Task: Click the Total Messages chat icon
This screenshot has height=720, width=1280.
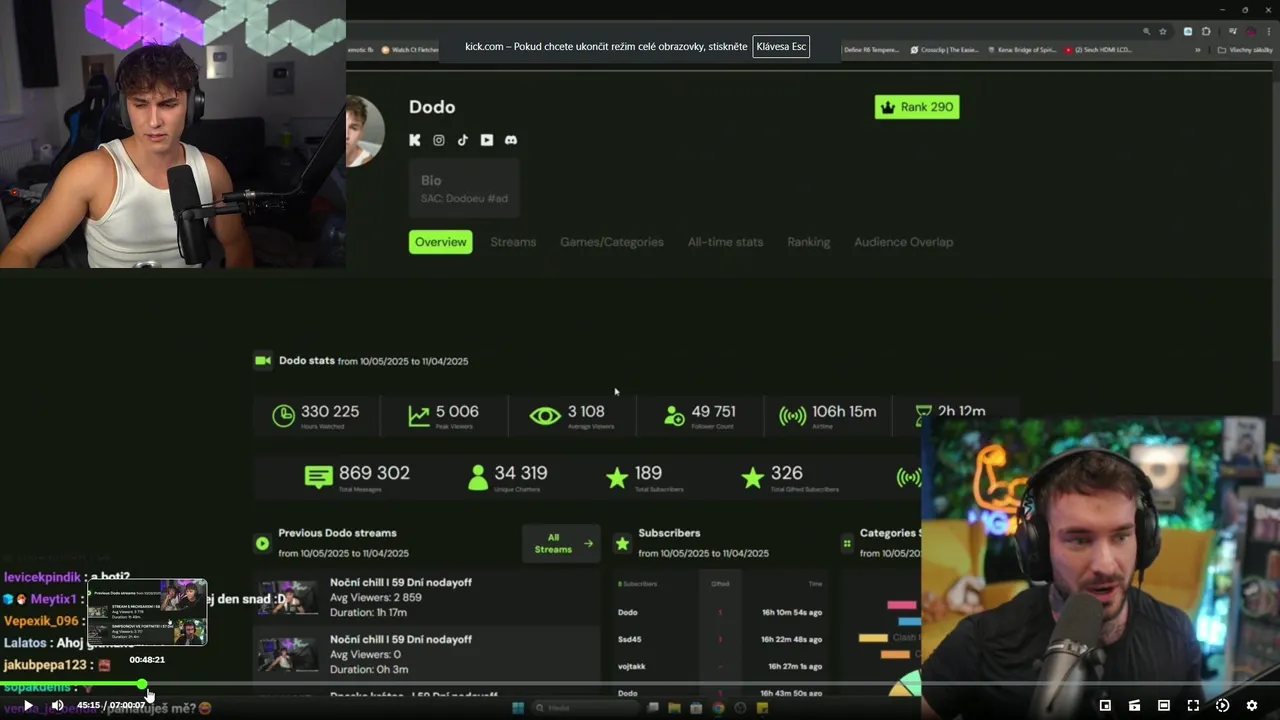Action: [x=318, y=477]
